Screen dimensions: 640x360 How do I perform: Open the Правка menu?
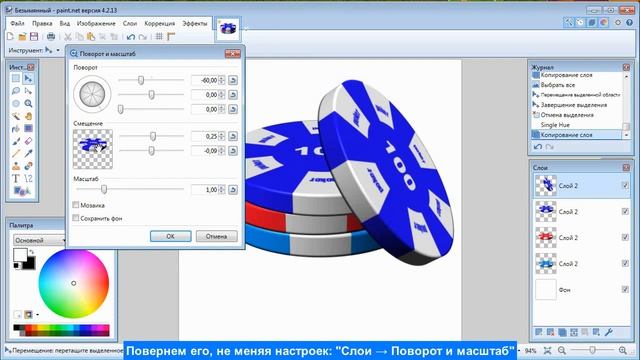point(42,24)
